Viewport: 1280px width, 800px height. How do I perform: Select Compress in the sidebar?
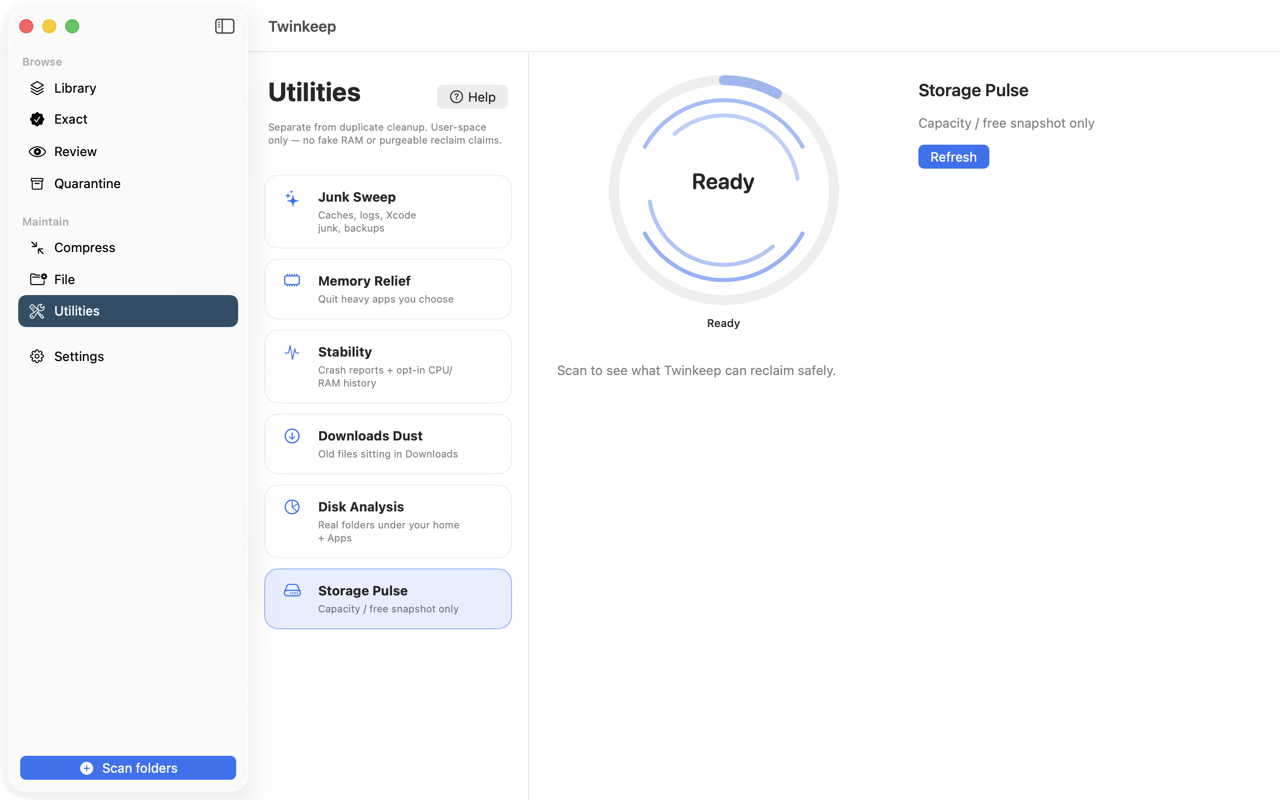128,248
